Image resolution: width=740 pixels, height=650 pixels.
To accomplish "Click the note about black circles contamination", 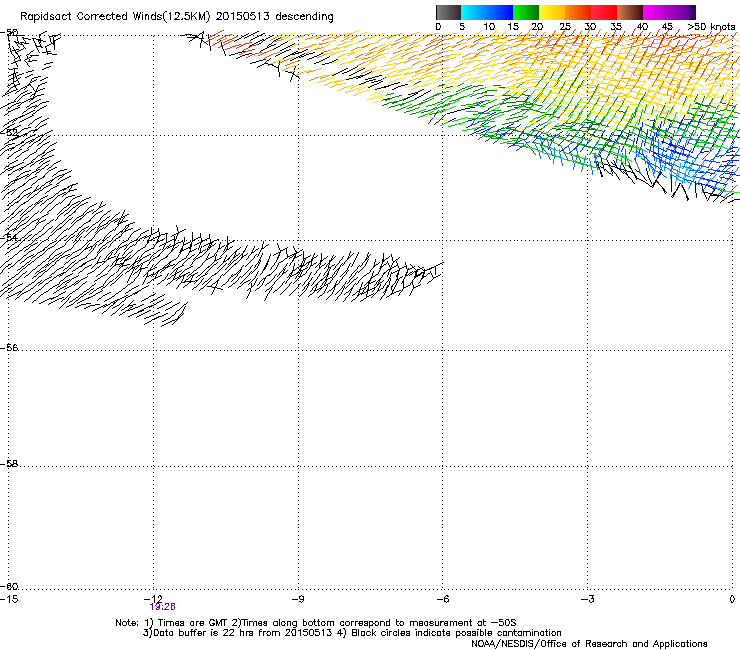I will [x=456, y=633].
